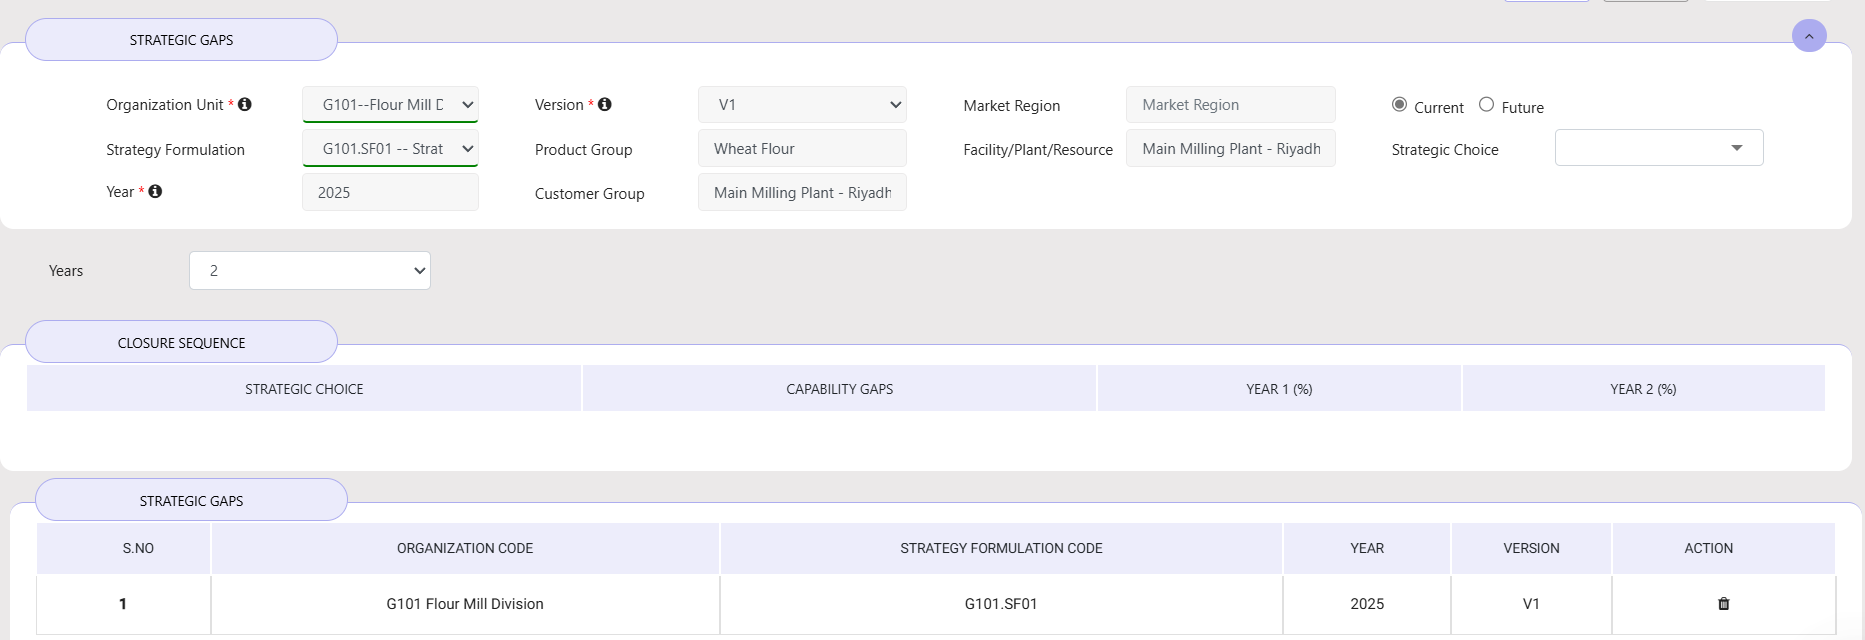1865x640 pixels.
Task: Expand the Strategic Choice dropdown
Action: click(1658, 148)
